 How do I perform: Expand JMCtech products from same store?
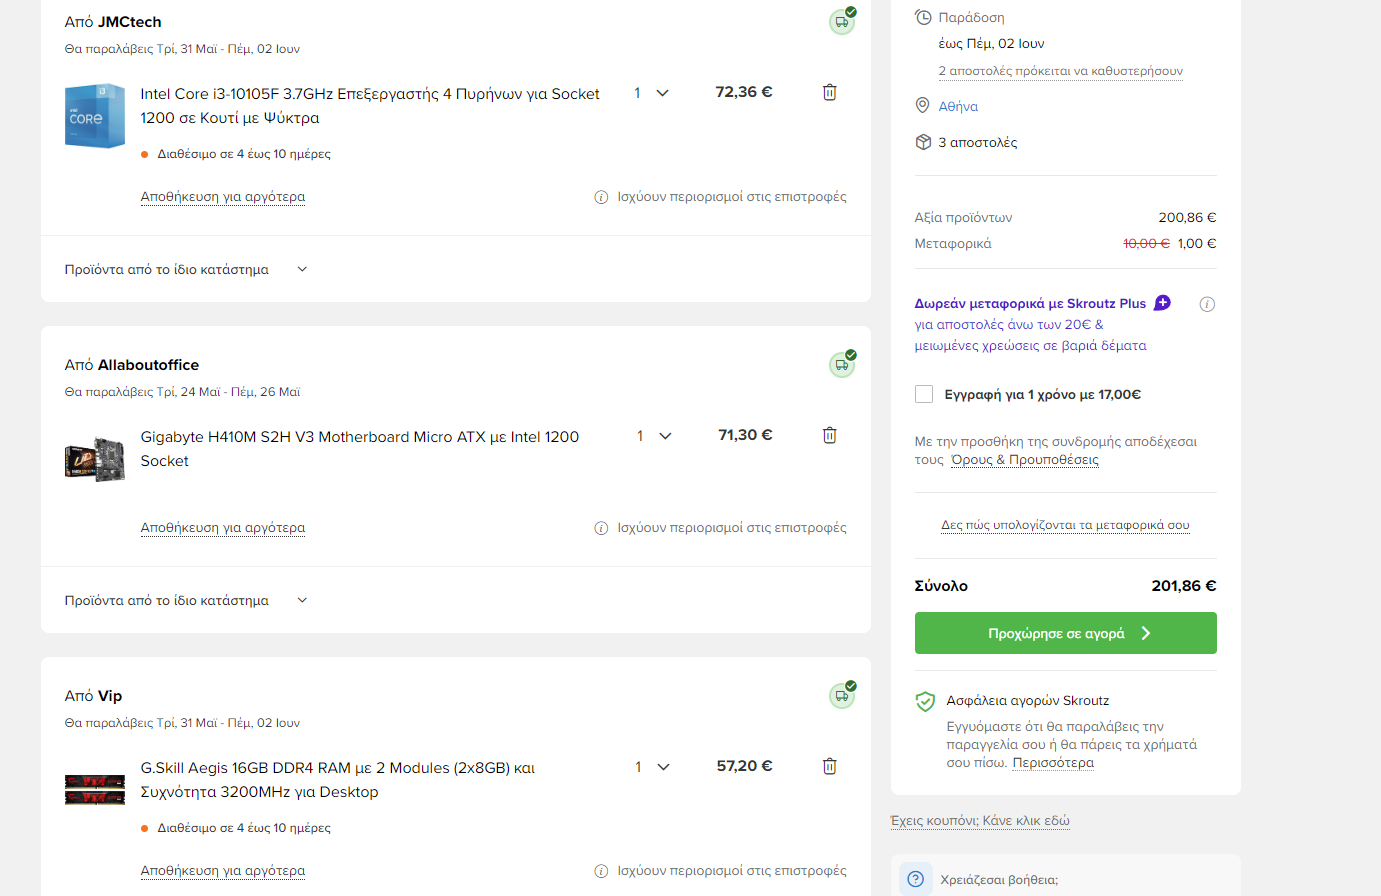click(x=186, y=269)
